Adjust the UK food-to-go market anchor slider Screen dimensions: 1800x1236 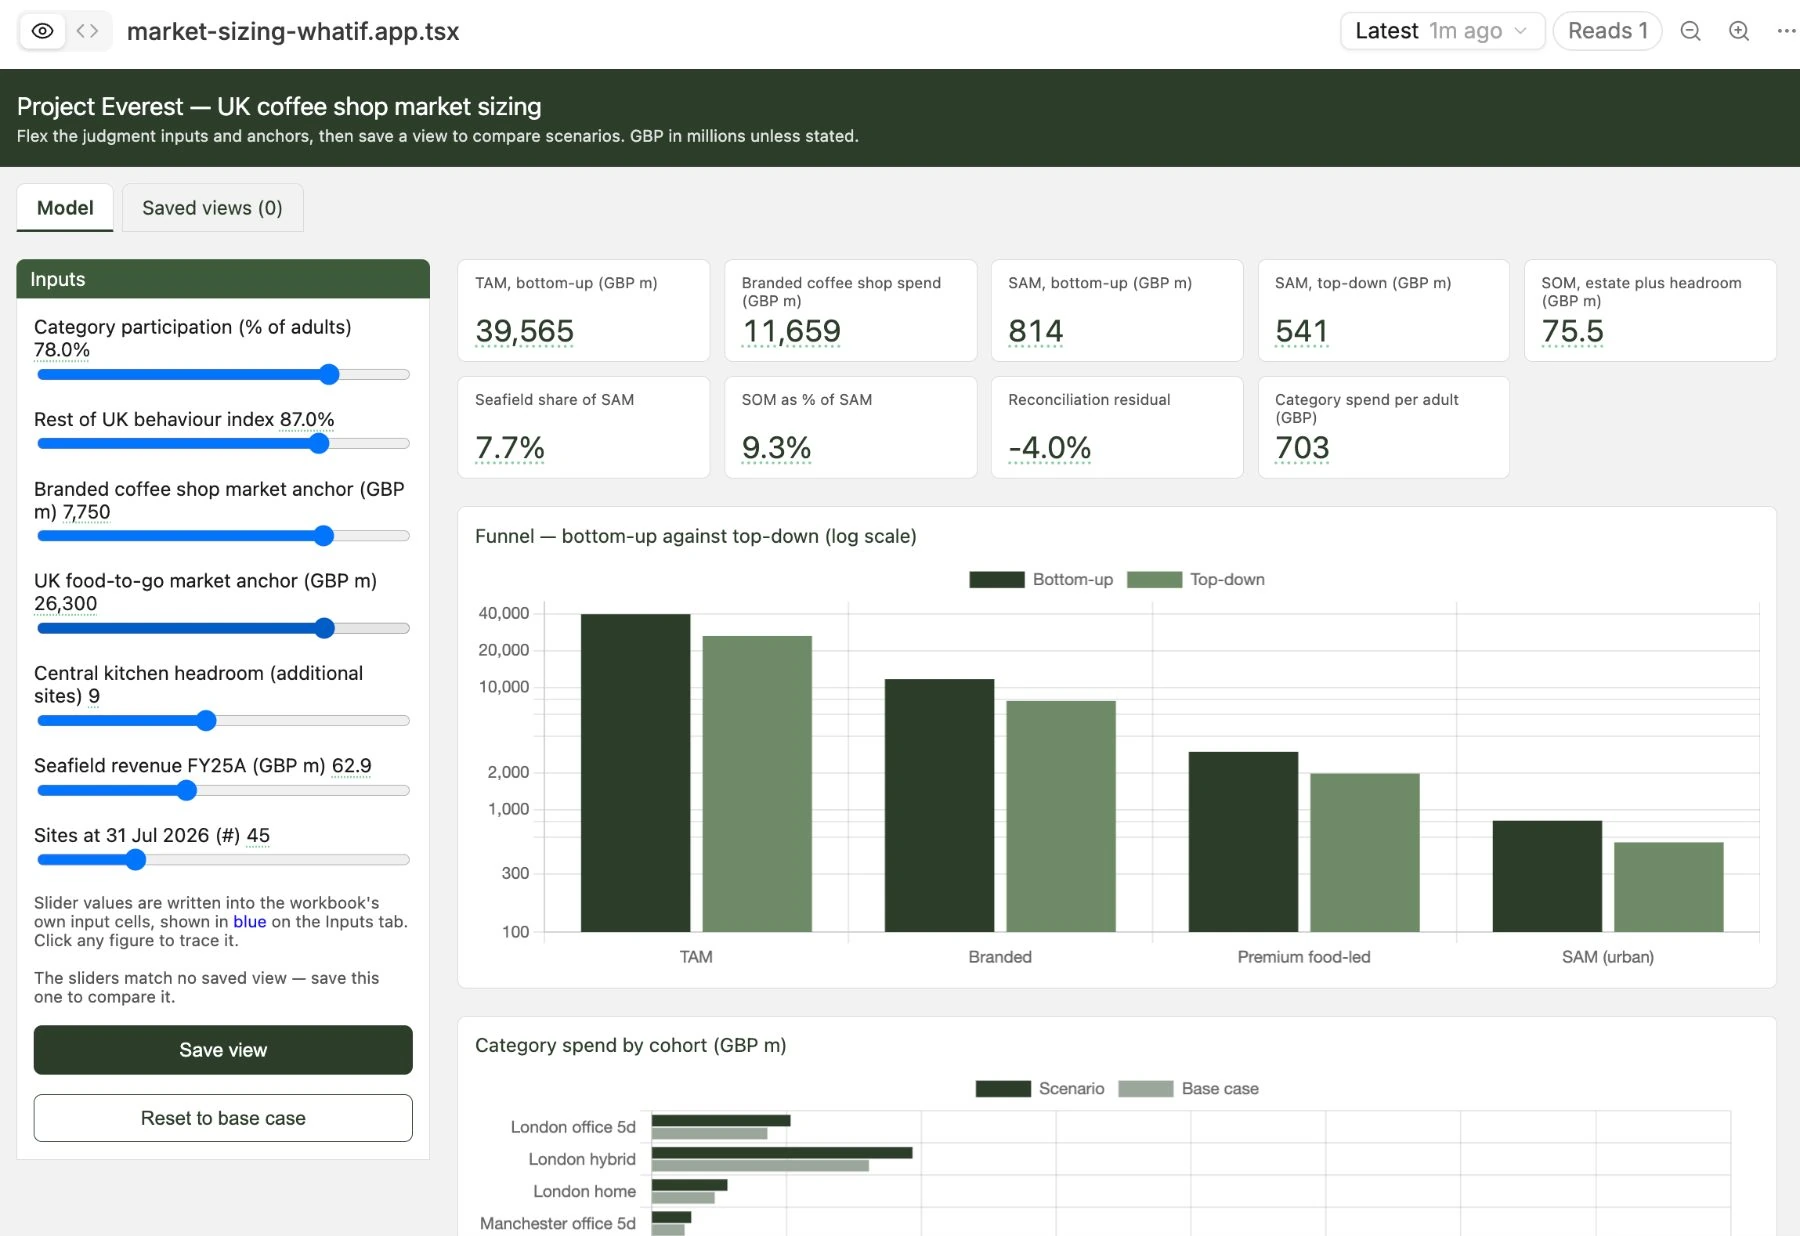pos(224,628)
